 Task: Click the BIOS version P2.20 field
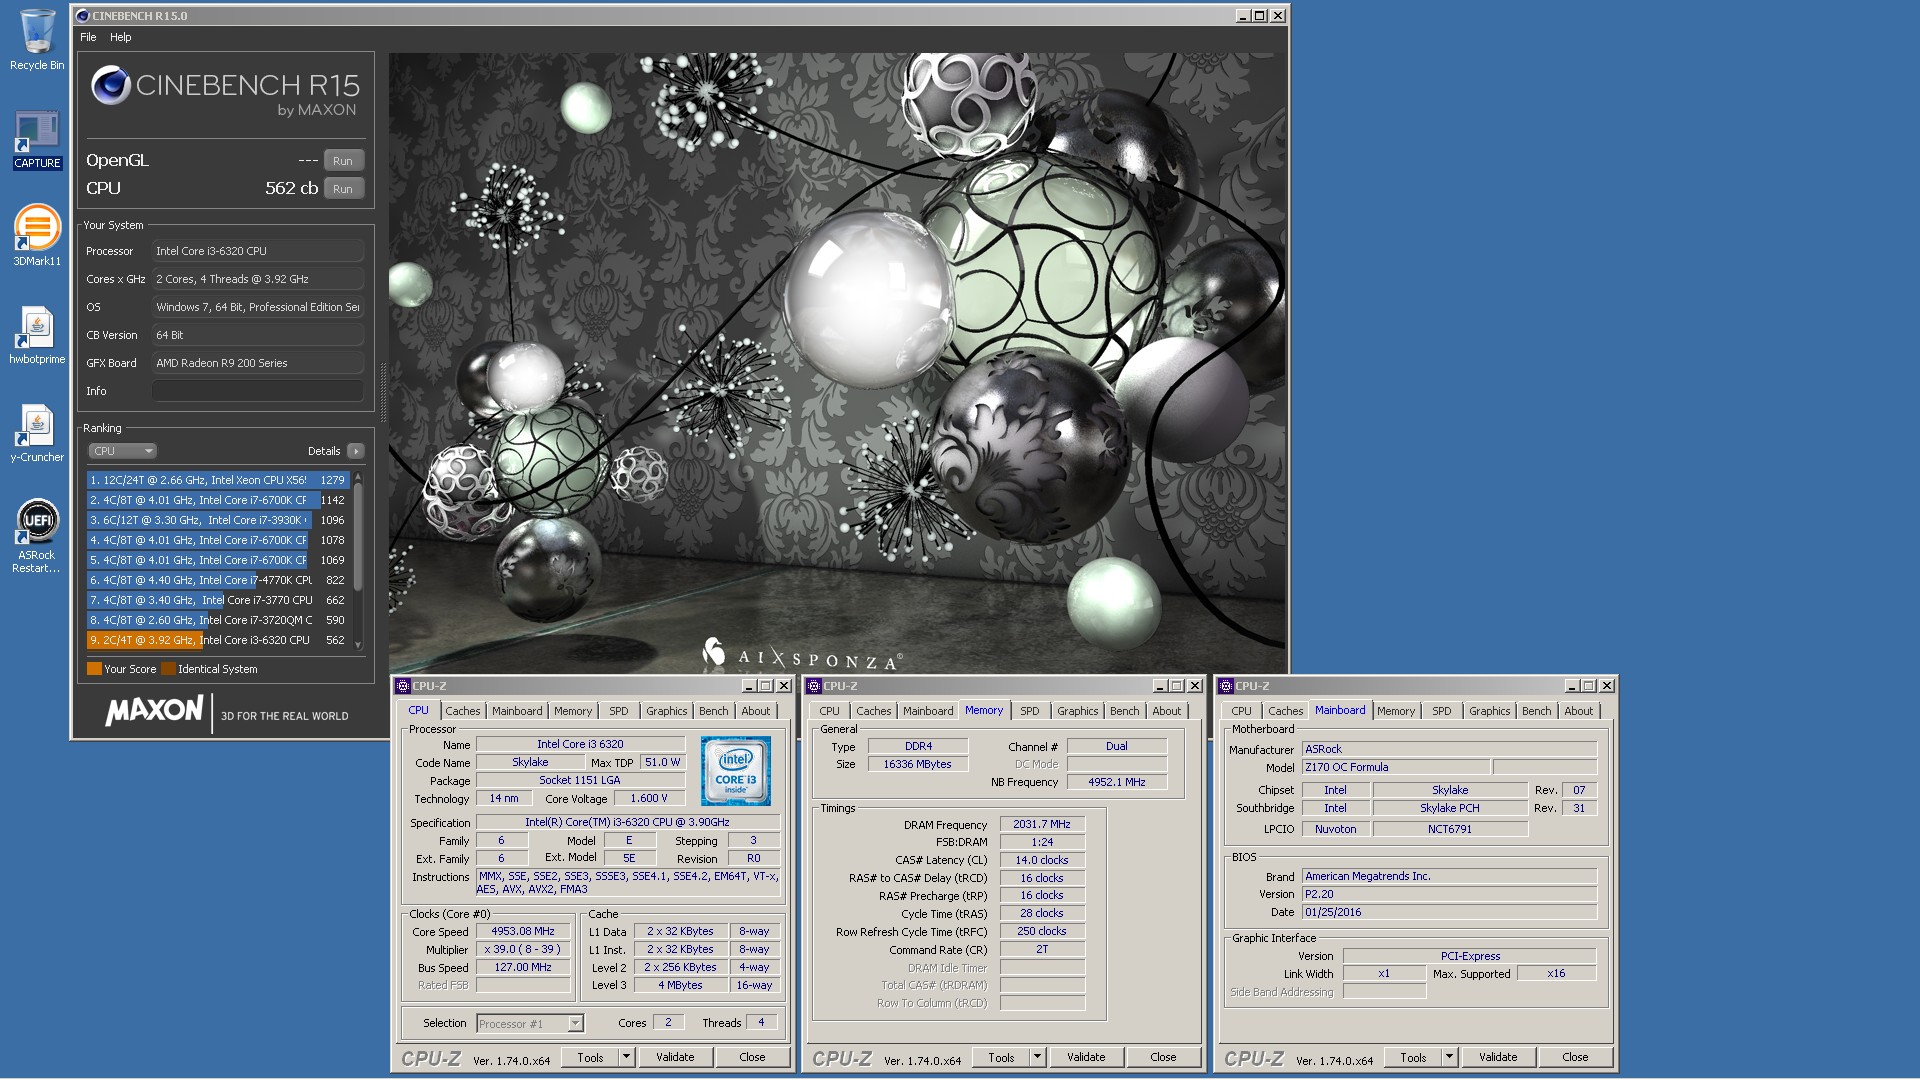coord(1449,894)
